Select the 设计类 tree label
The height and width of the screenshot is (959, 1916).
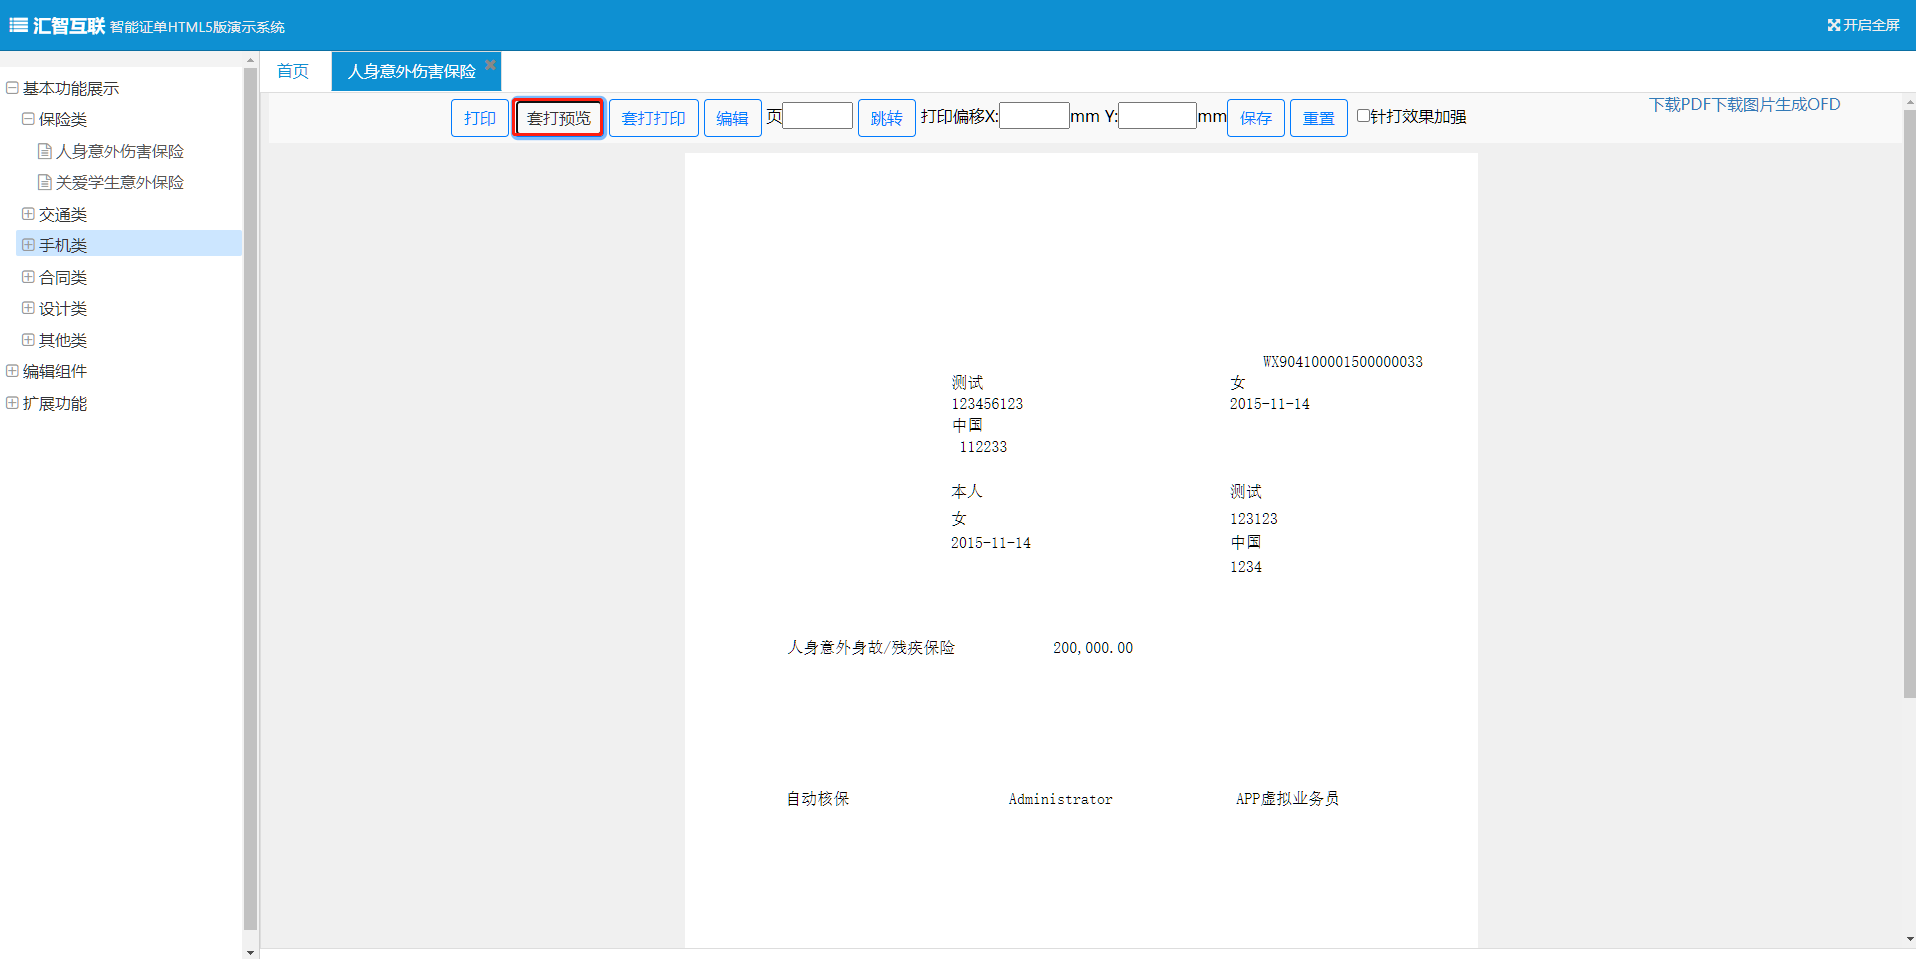[63, 308]
